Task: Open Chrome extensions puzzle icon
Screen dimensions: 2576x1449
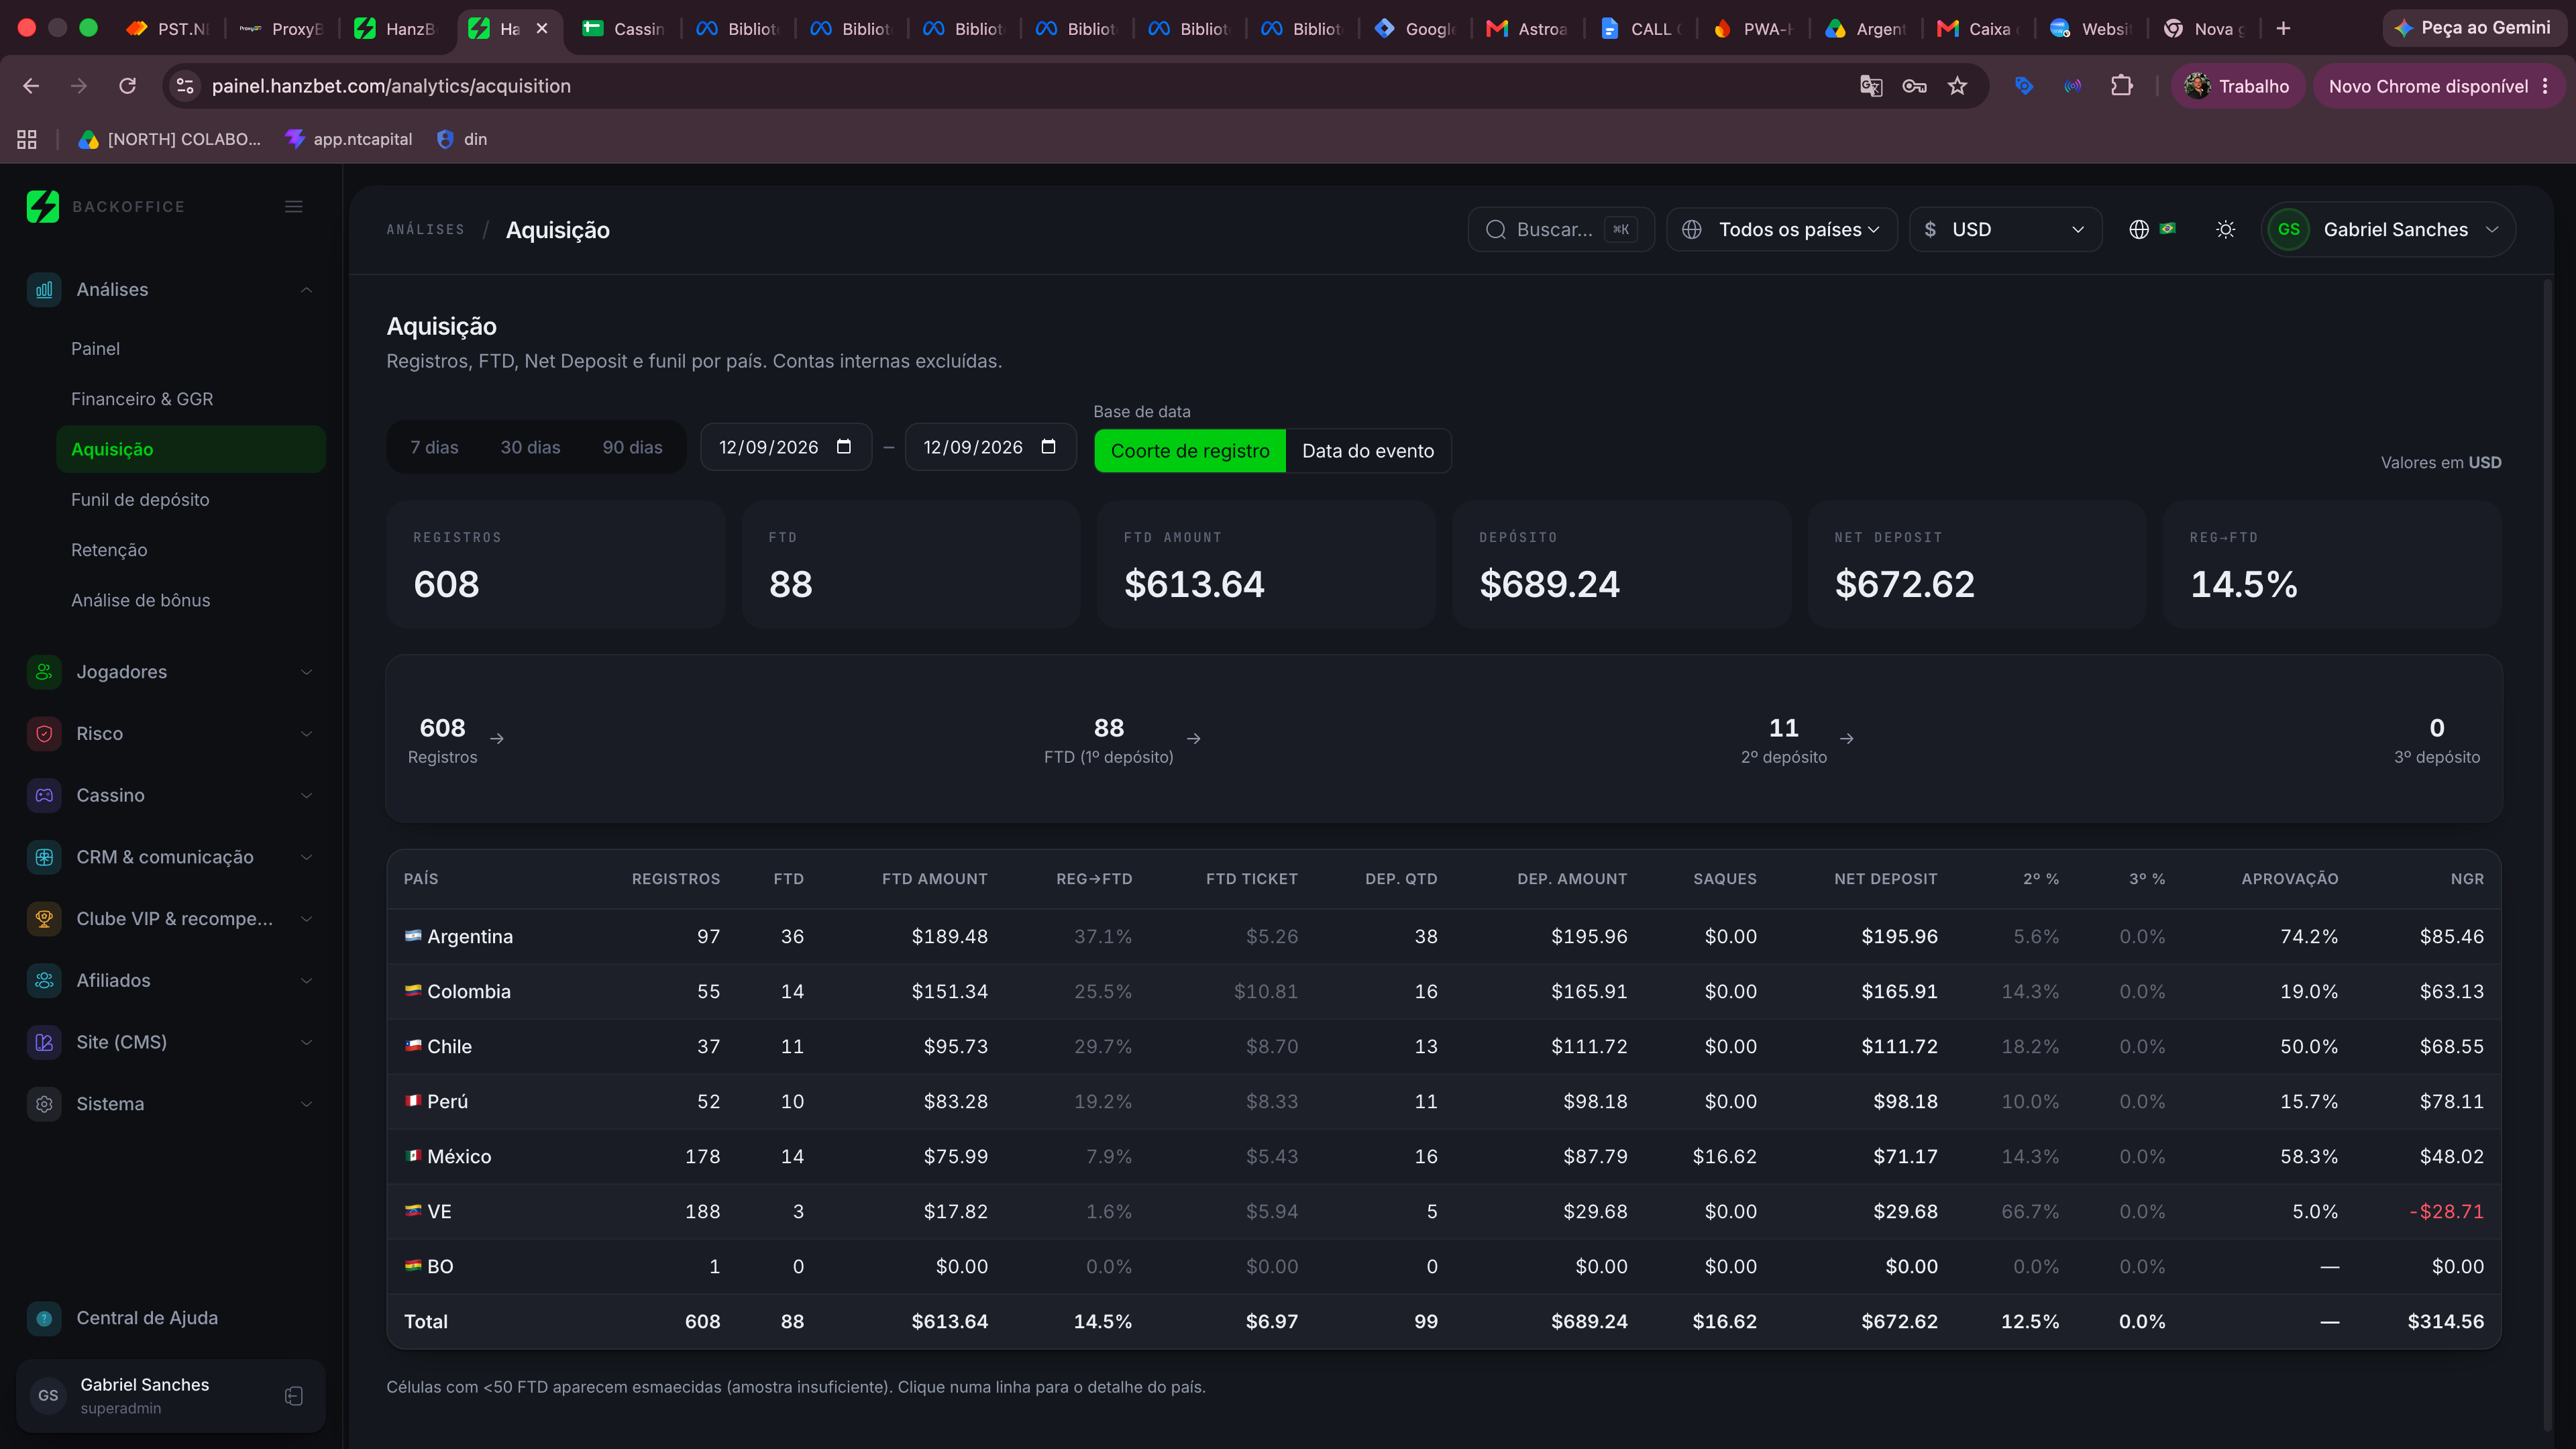Action: (x=2121, y=86)
